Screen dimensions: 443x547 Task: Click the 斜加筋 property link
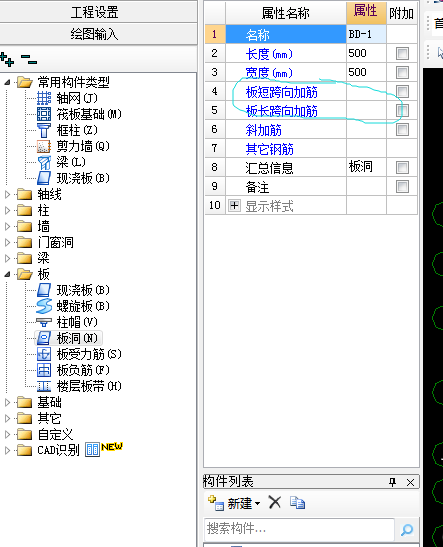pos(263,130)
